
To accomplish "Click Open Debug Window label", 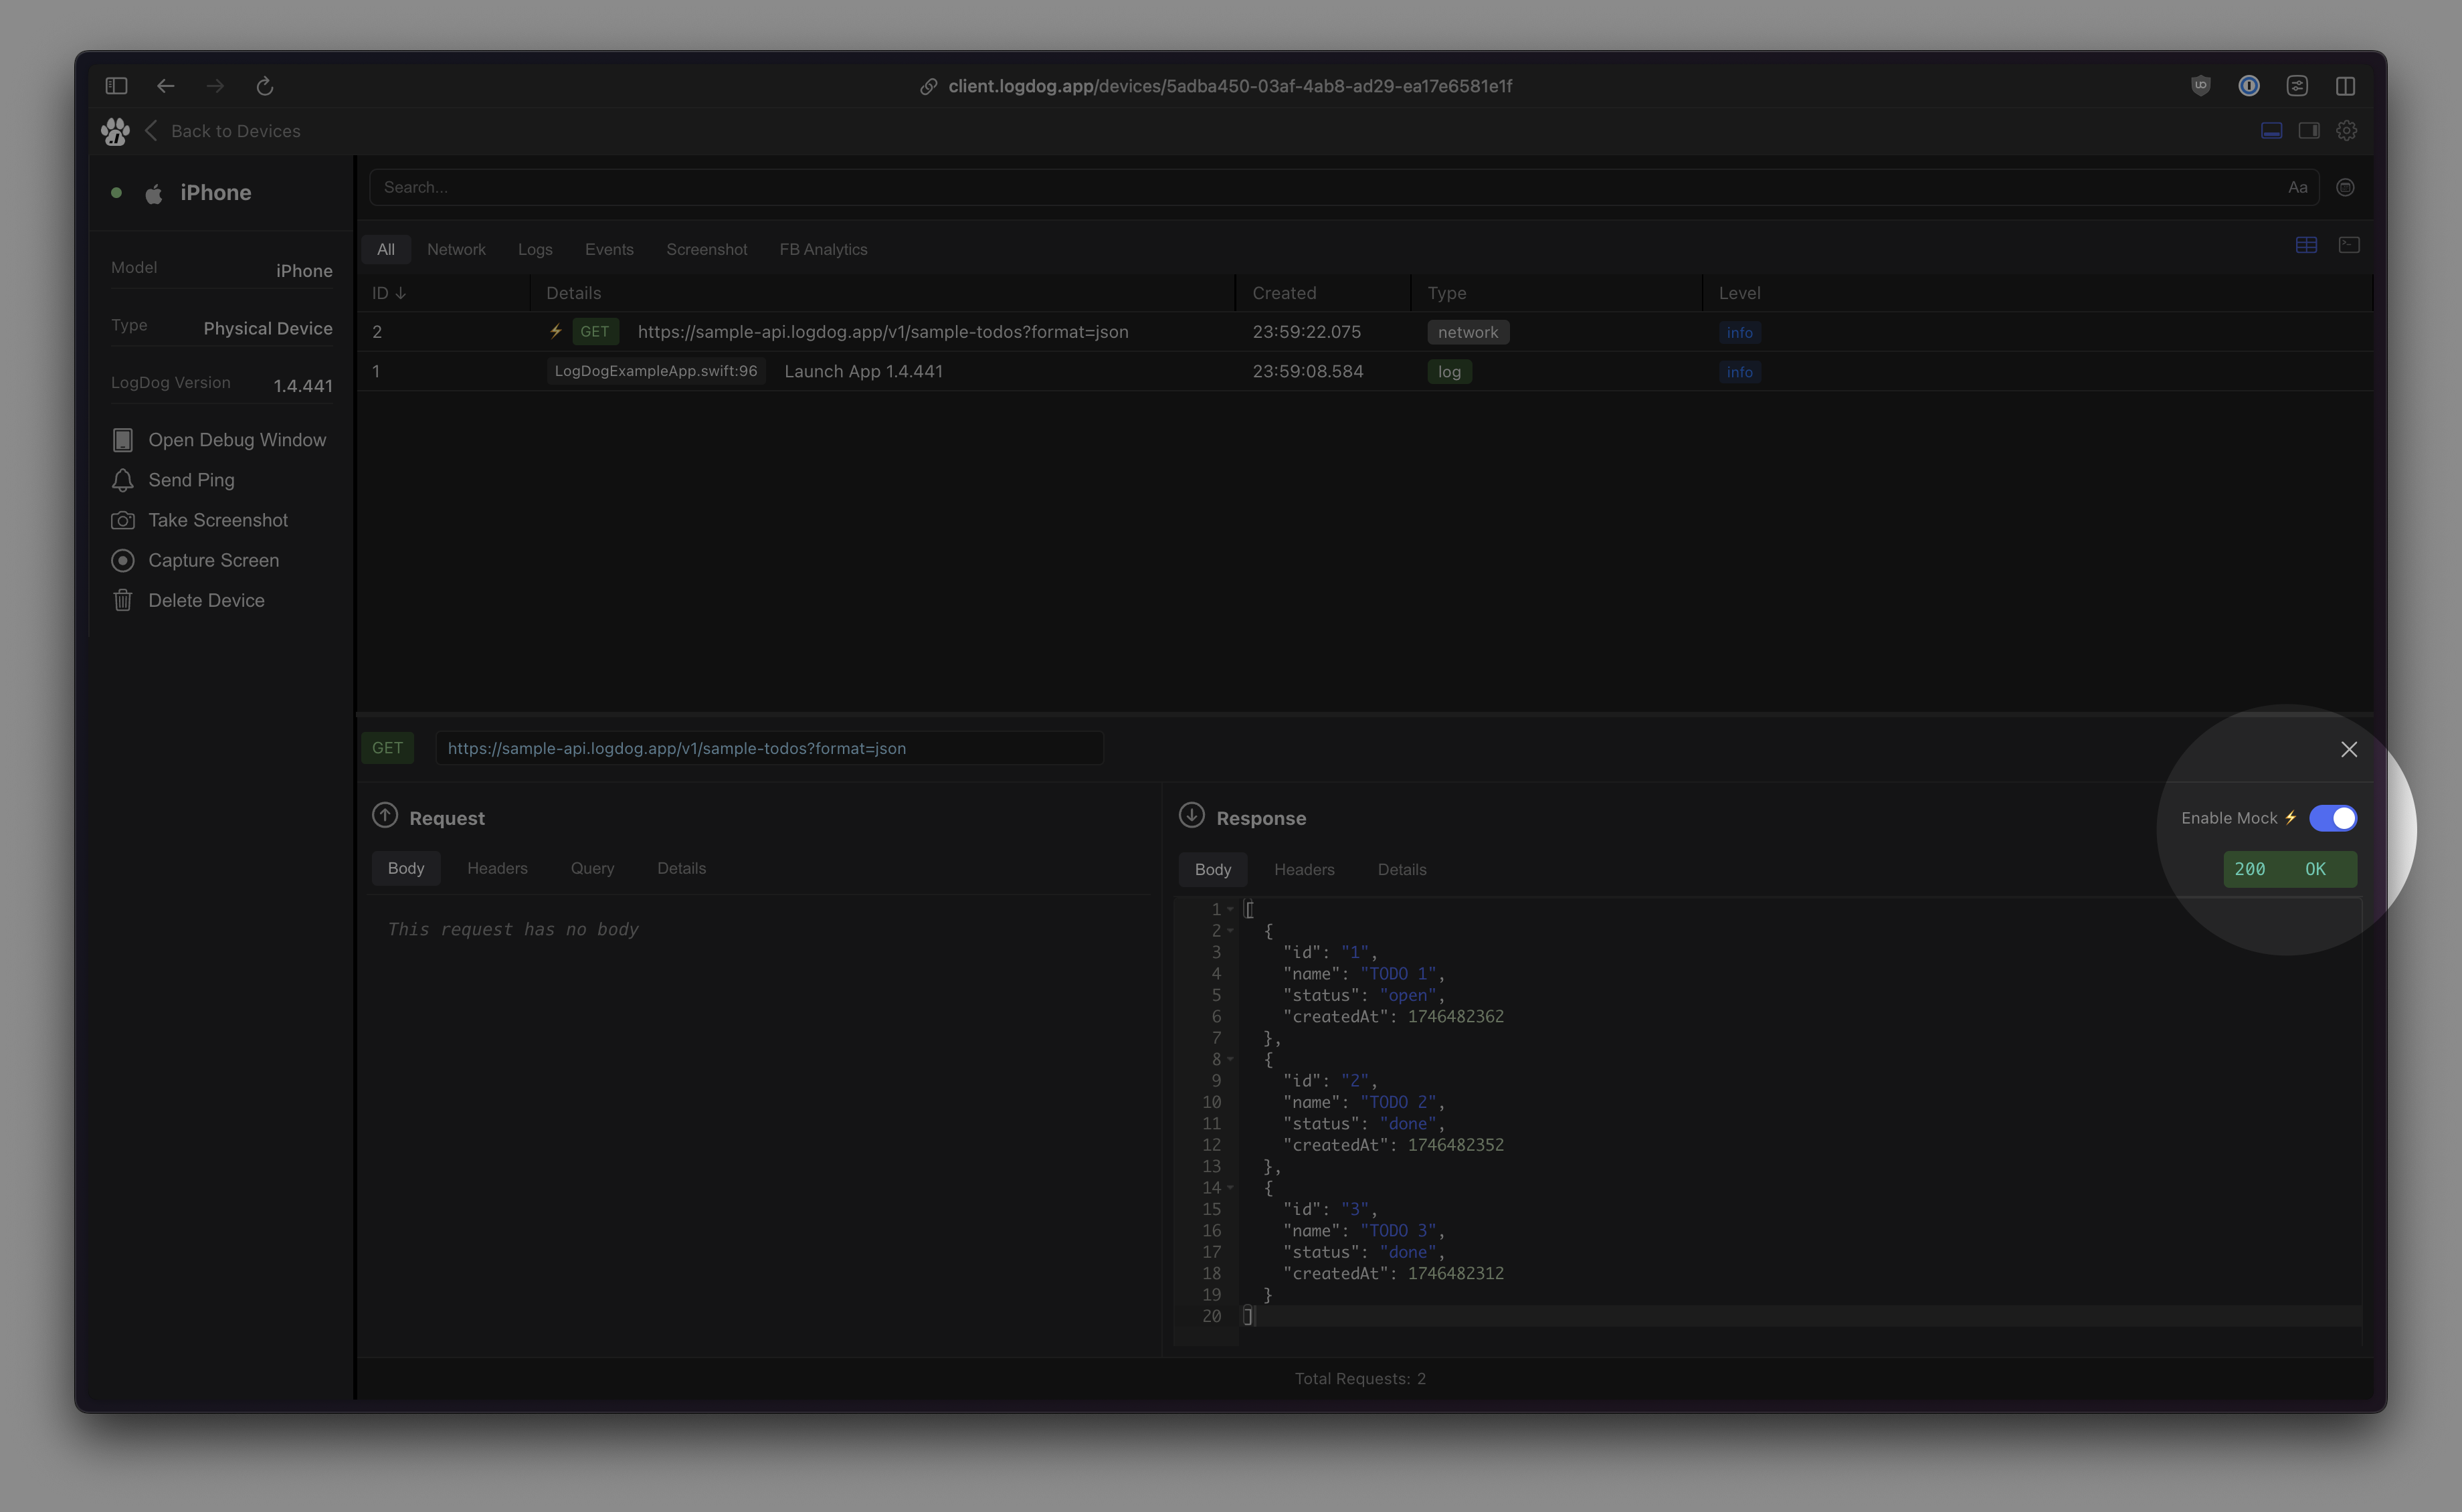I will (x=237, y=440).
